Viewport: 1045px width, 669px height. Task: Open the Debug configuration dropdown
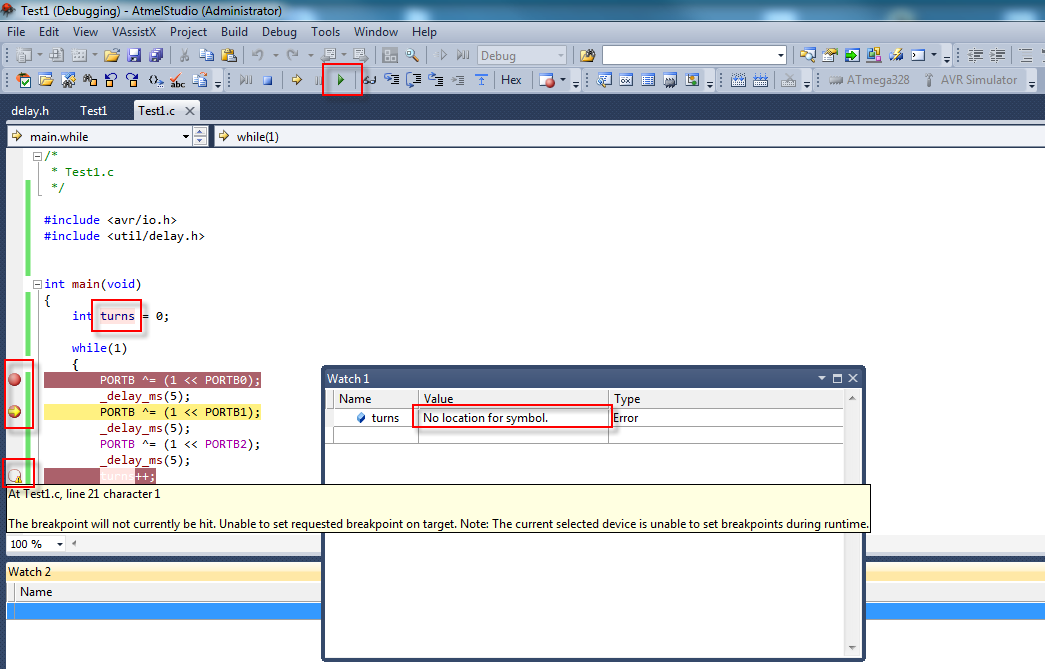click(x=560, y=55)
